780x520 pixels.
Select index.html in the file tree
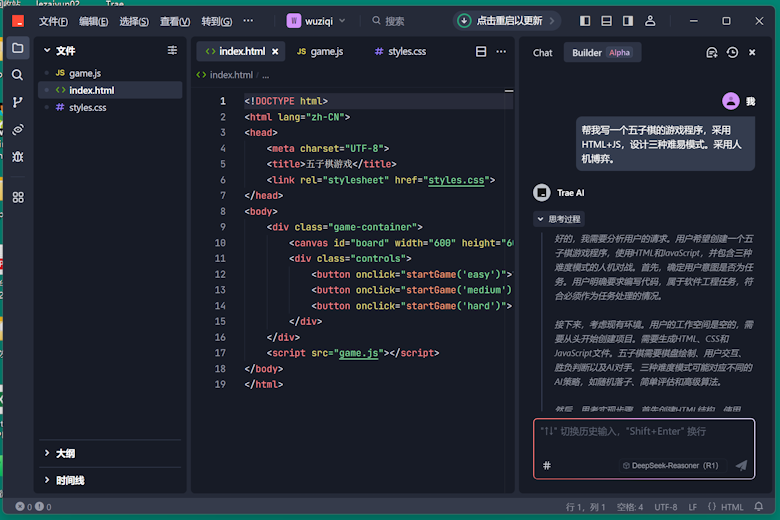[110, 90]
